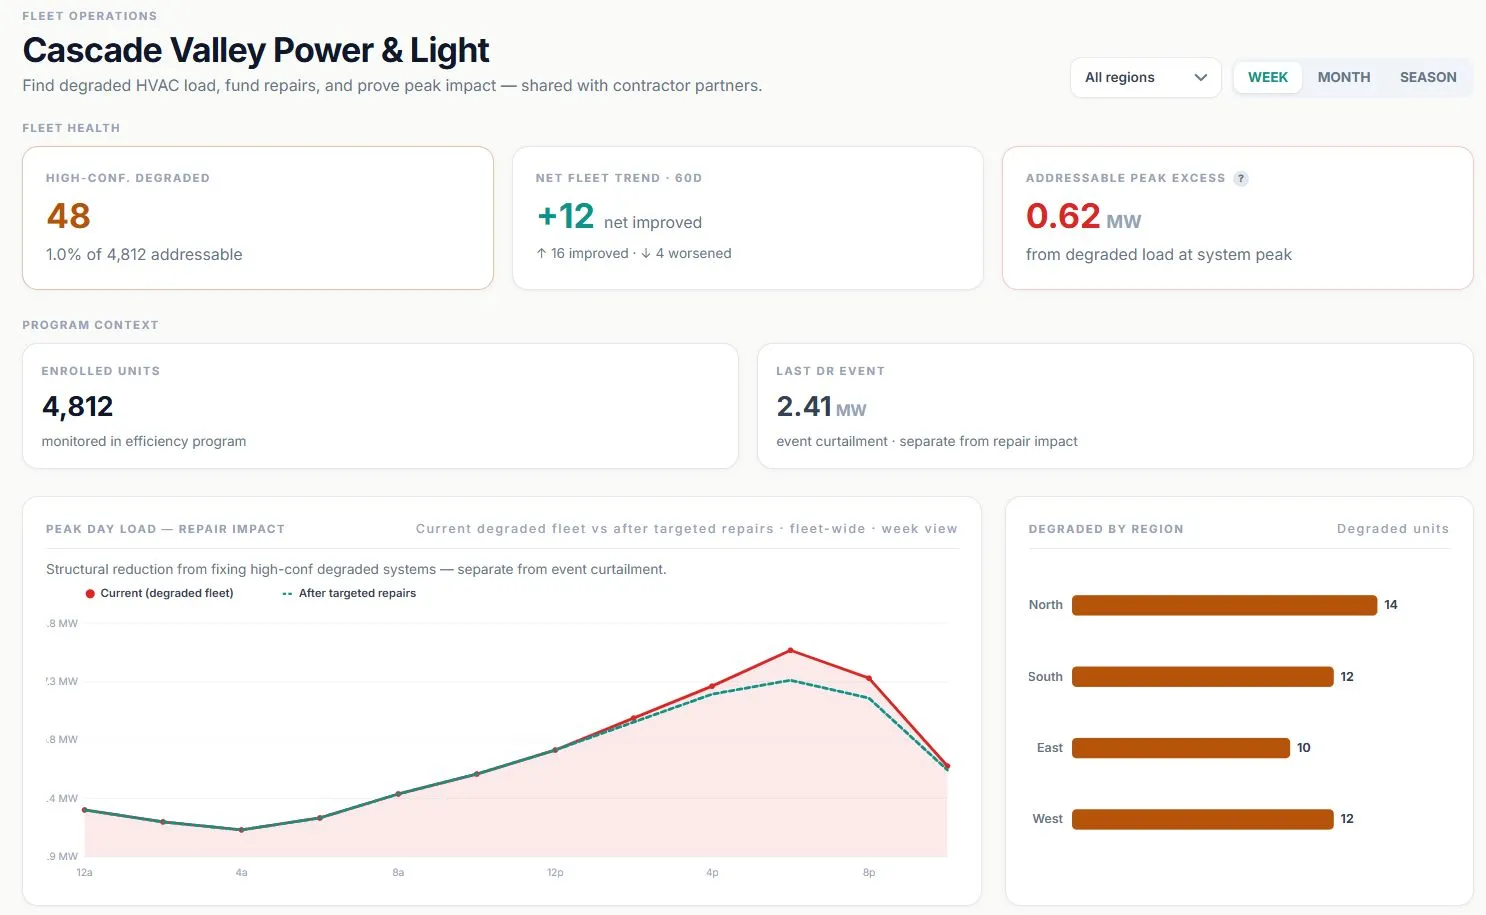Select the South region bar
Image resolution: width=1486 pixels, height=915 pixels.
point(1202,677)
